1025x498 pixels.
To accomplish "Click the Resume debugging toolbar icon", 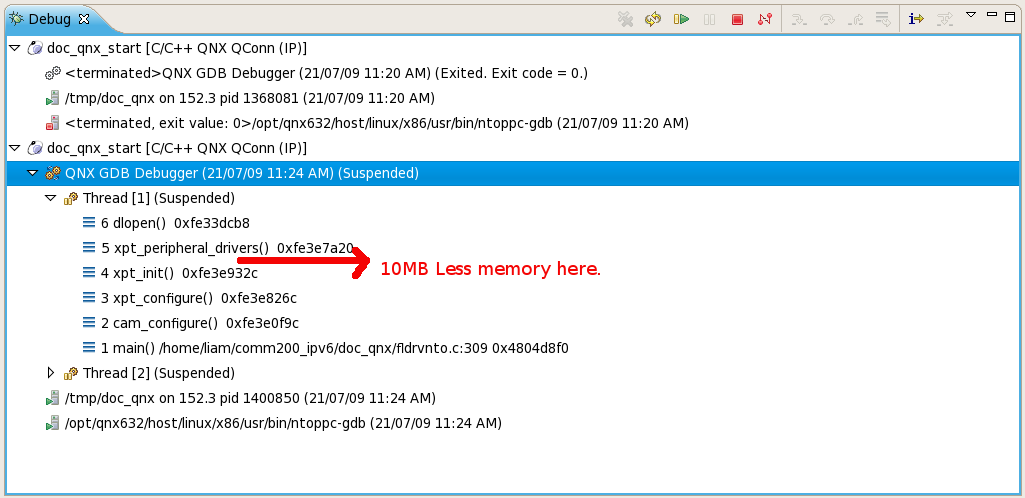I will click(x=682, y=19).
